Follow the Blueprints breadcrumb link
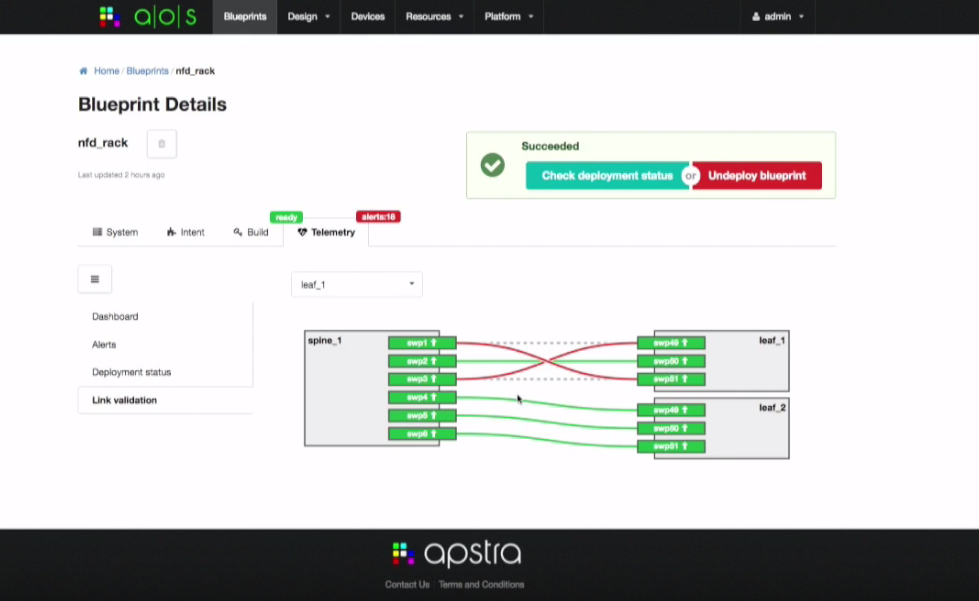Image resolution: width=979 pixels, height=601 pixels. pyautogui.click(x=147, y=71)
